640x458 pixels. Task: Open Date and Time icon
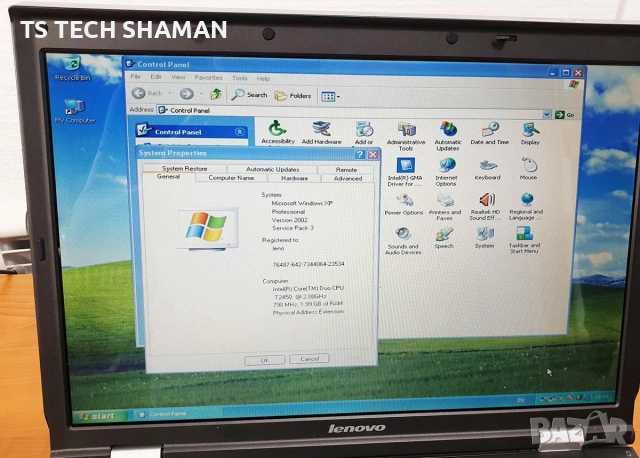489,133
